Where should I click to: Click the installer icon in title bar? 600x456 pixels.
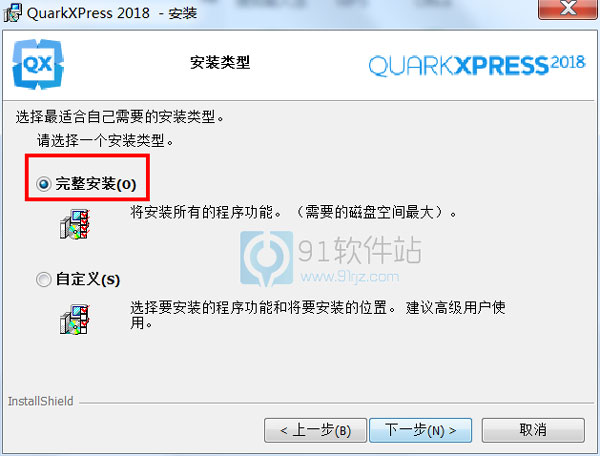(13, 13)
